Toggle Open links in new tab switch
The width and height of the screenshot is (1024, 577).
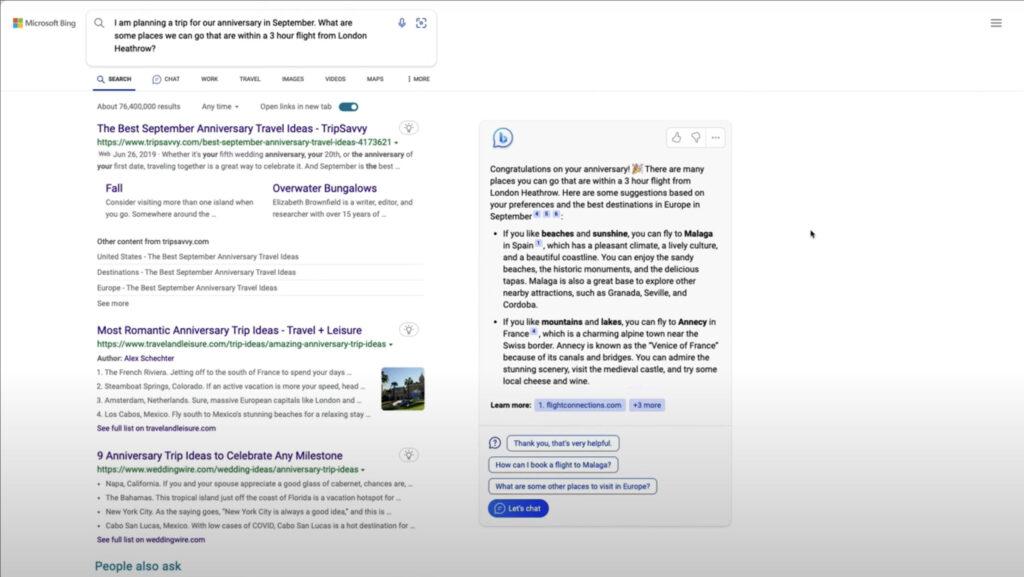[x=348, y=106]
